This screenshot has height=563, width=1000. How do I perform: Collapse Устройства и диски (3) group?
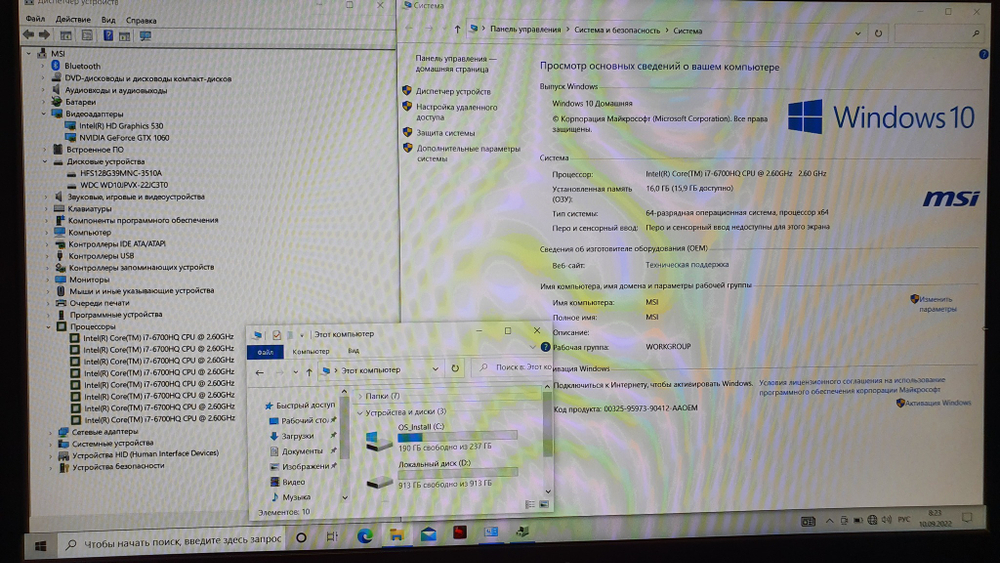pos(360,413)
